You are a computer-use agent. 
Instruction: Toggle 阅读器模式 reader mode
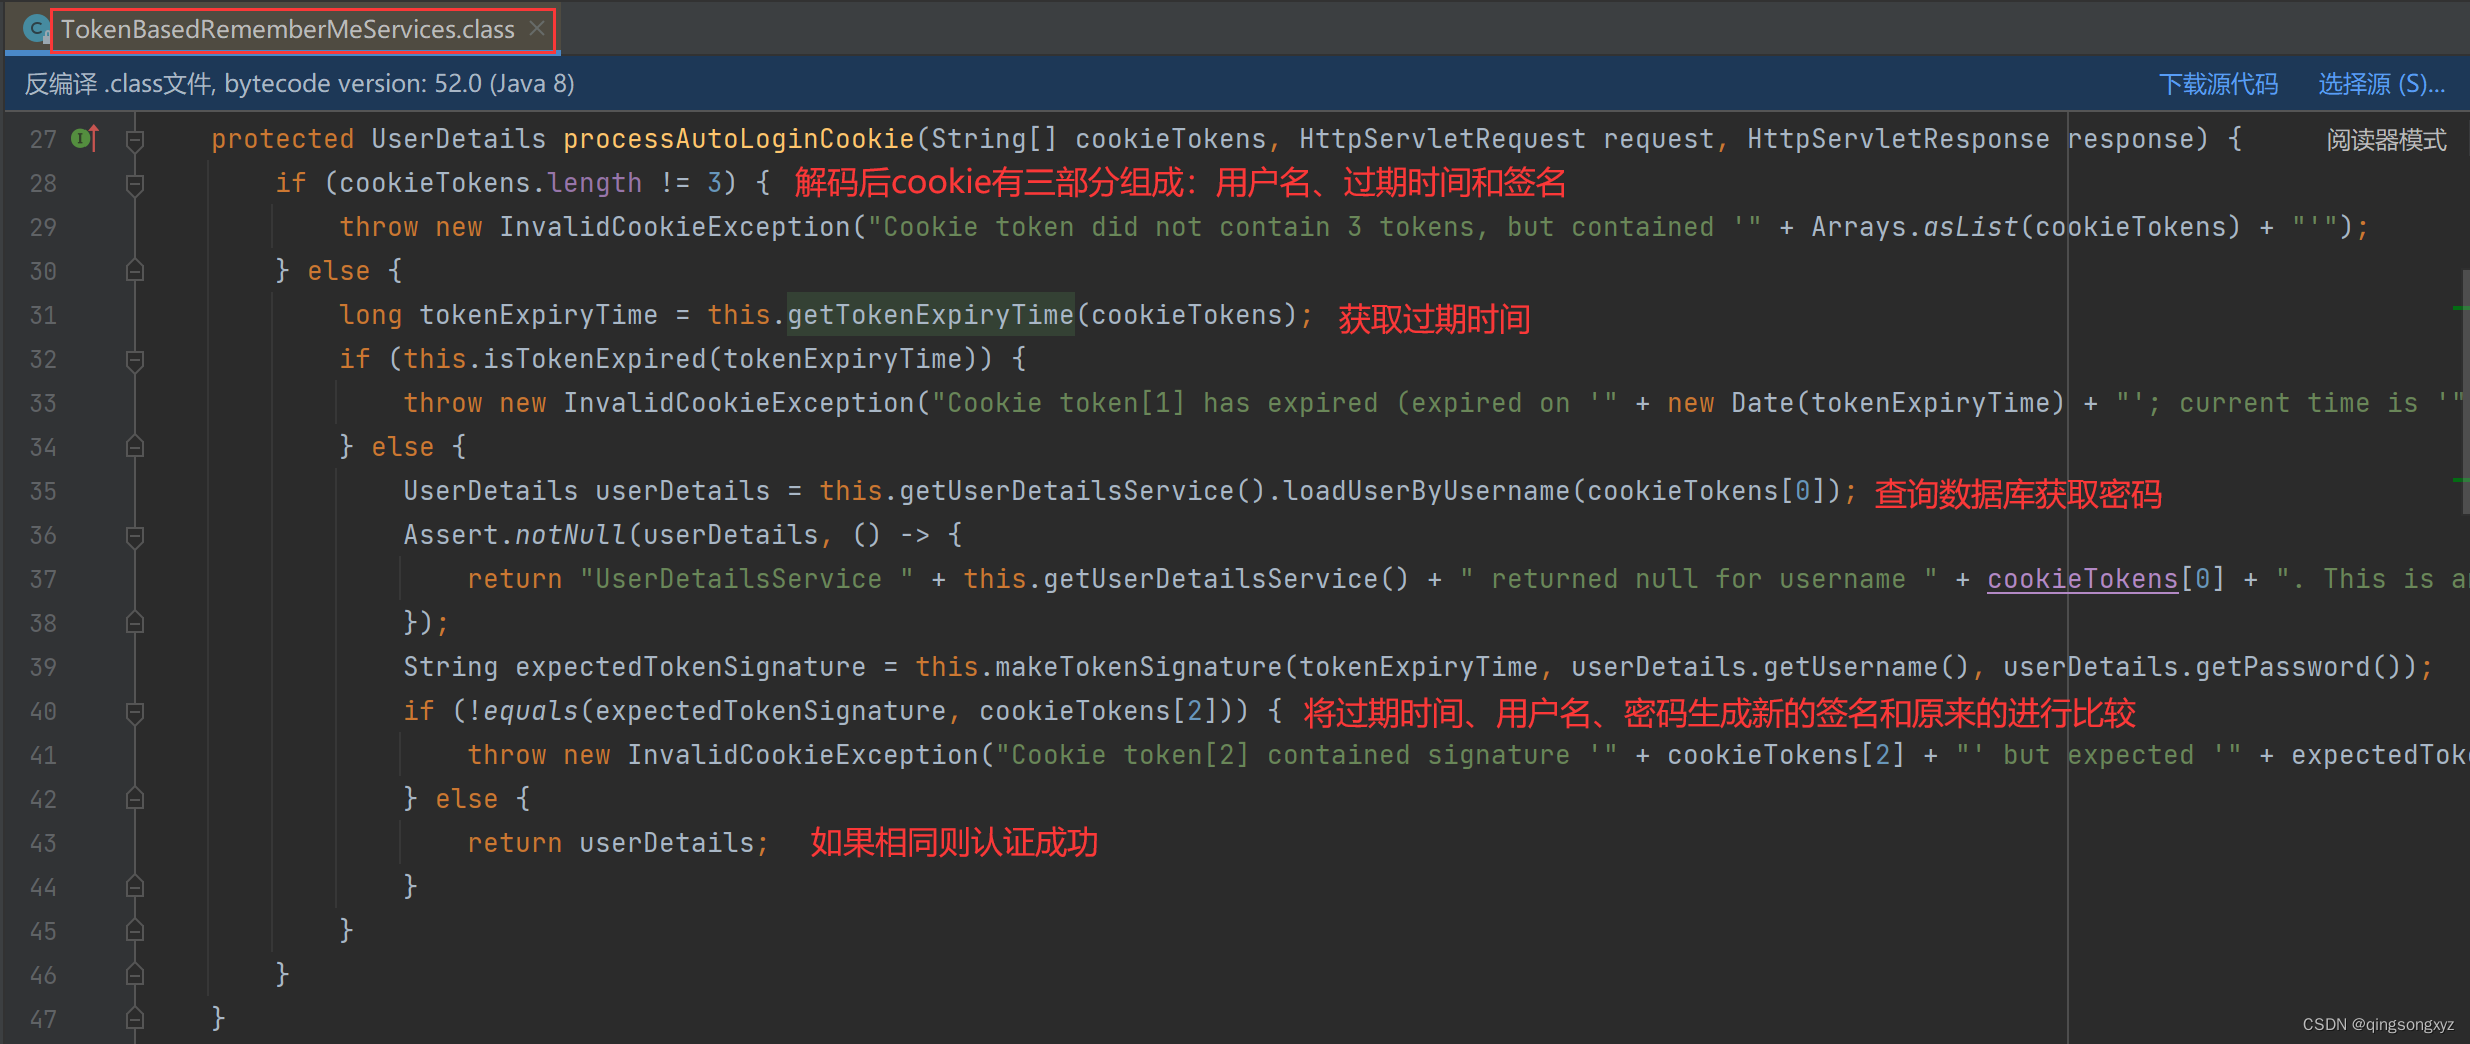click(2386, 140)
